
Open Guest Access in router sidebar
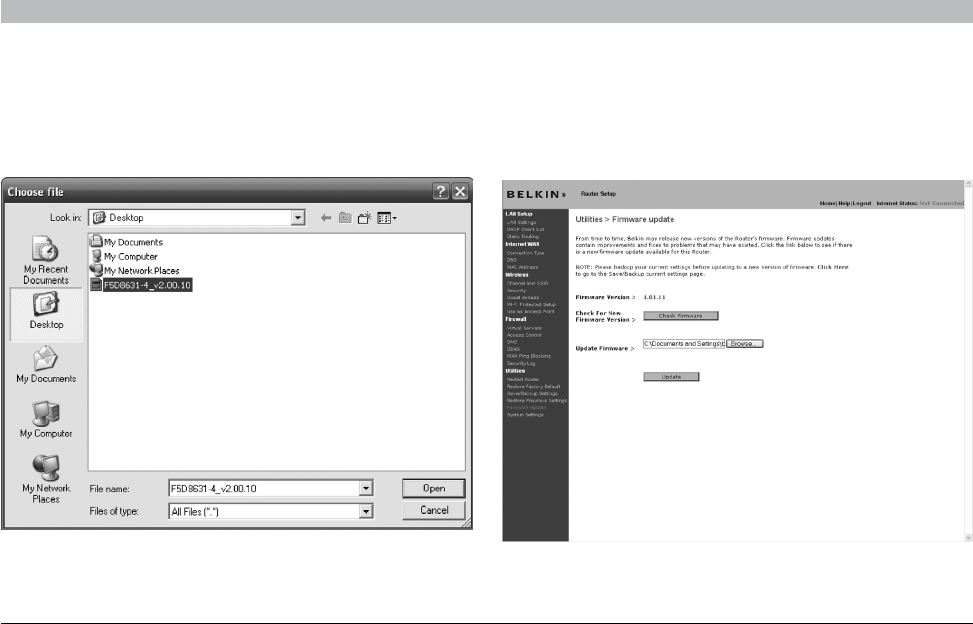click(x=522, y=298)
